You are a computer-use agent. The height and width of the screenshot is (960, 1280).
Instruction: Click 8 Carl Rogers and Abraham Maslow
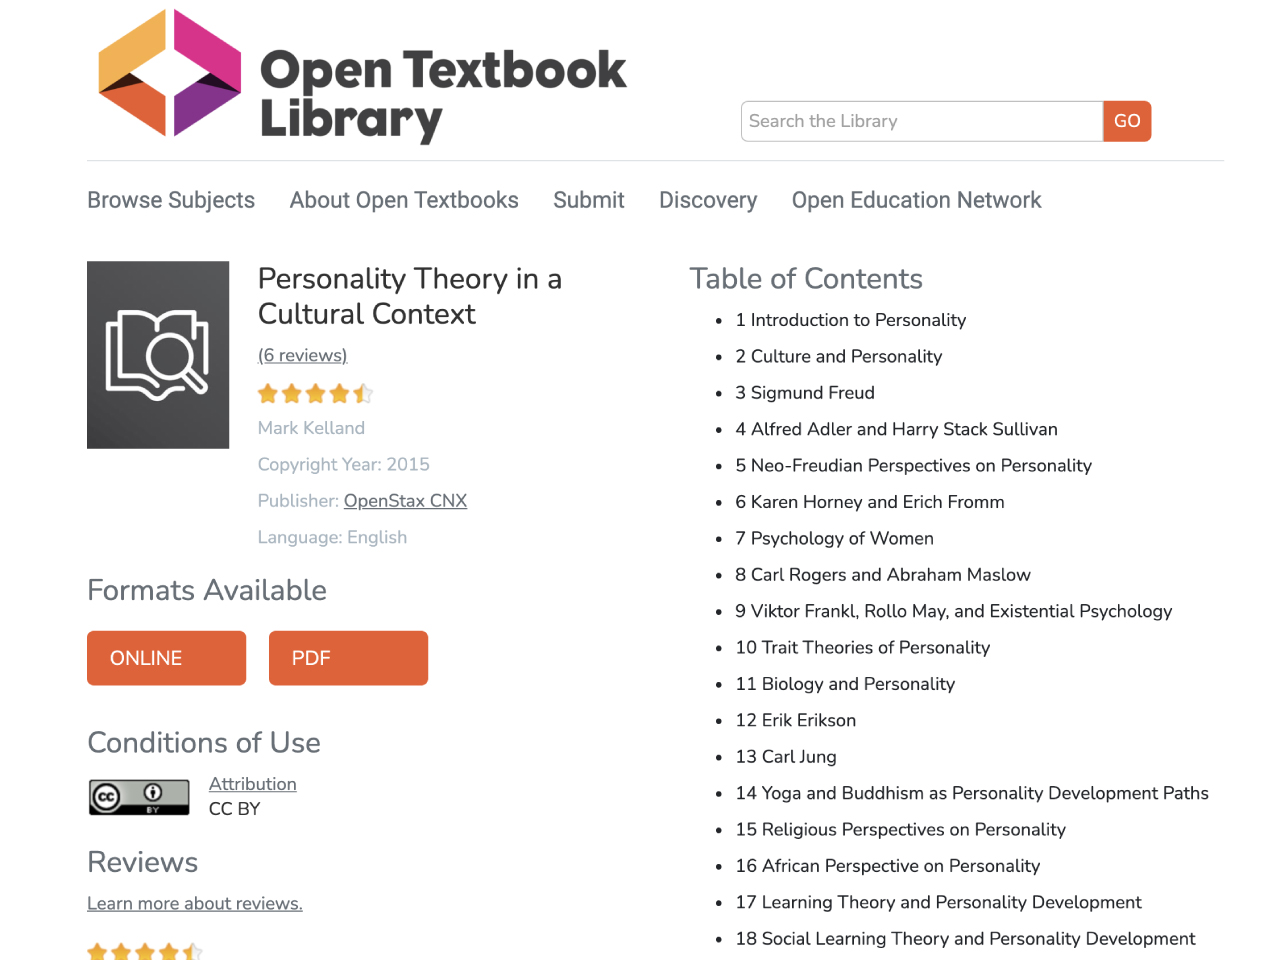click(883, 575)
